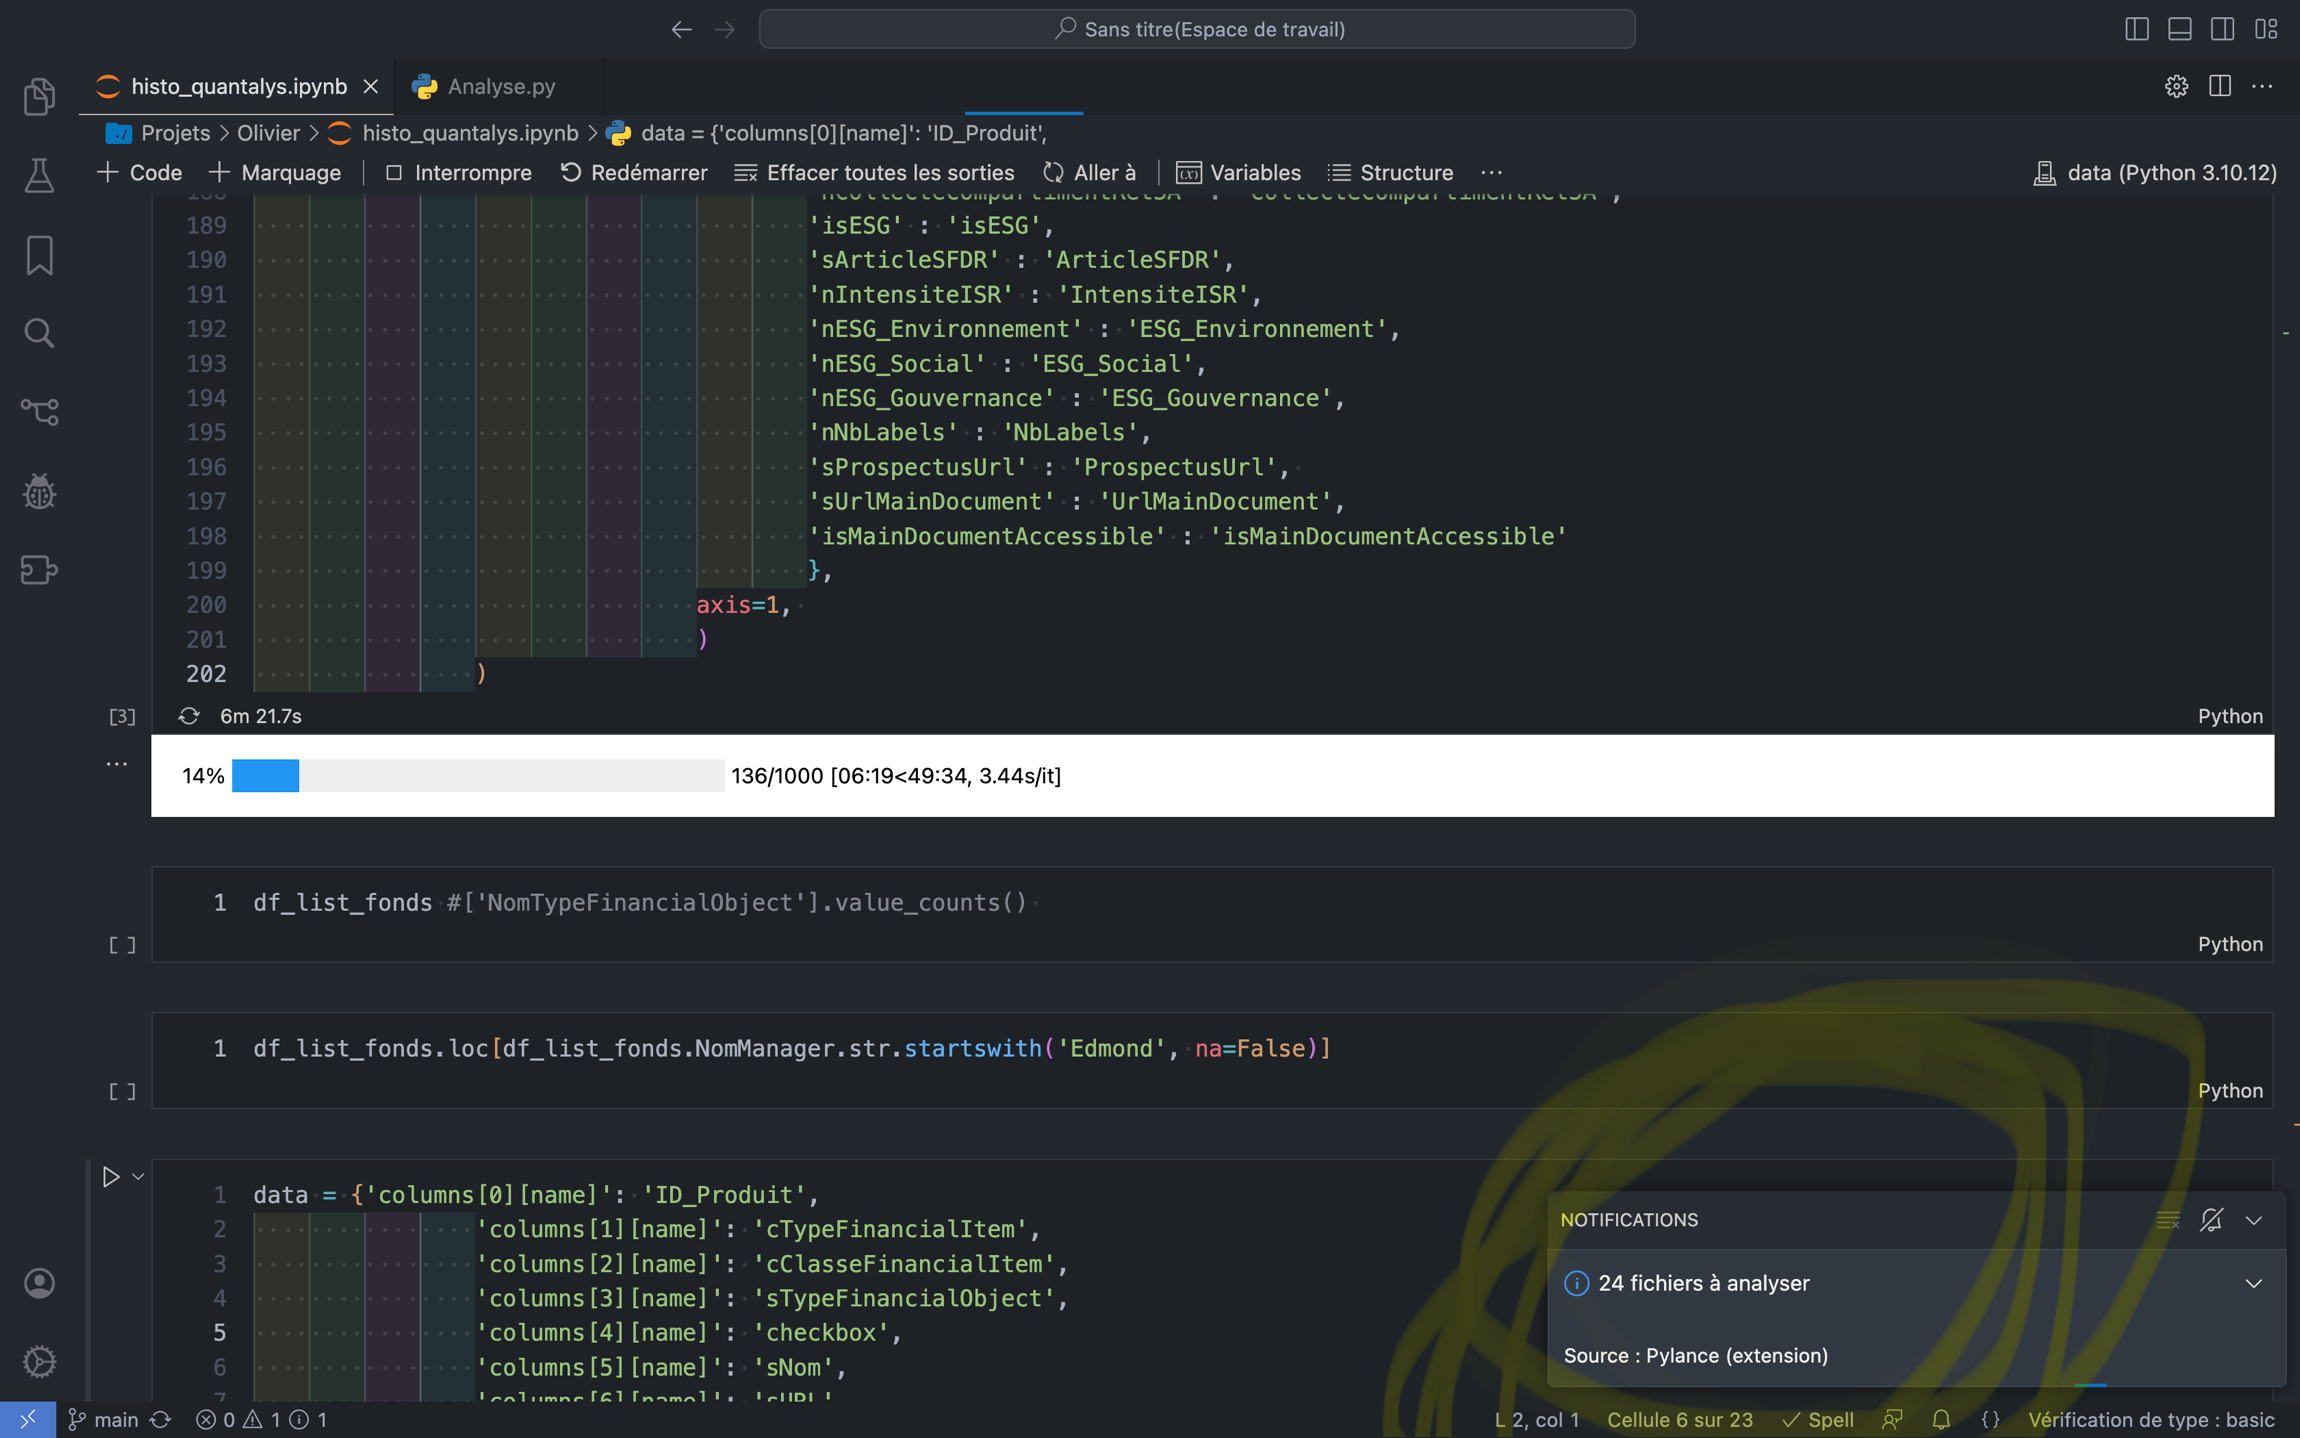Viewport: 2300px width, 1438px height.
Task: Open the Run and Debug view
Action: (38, 491)
